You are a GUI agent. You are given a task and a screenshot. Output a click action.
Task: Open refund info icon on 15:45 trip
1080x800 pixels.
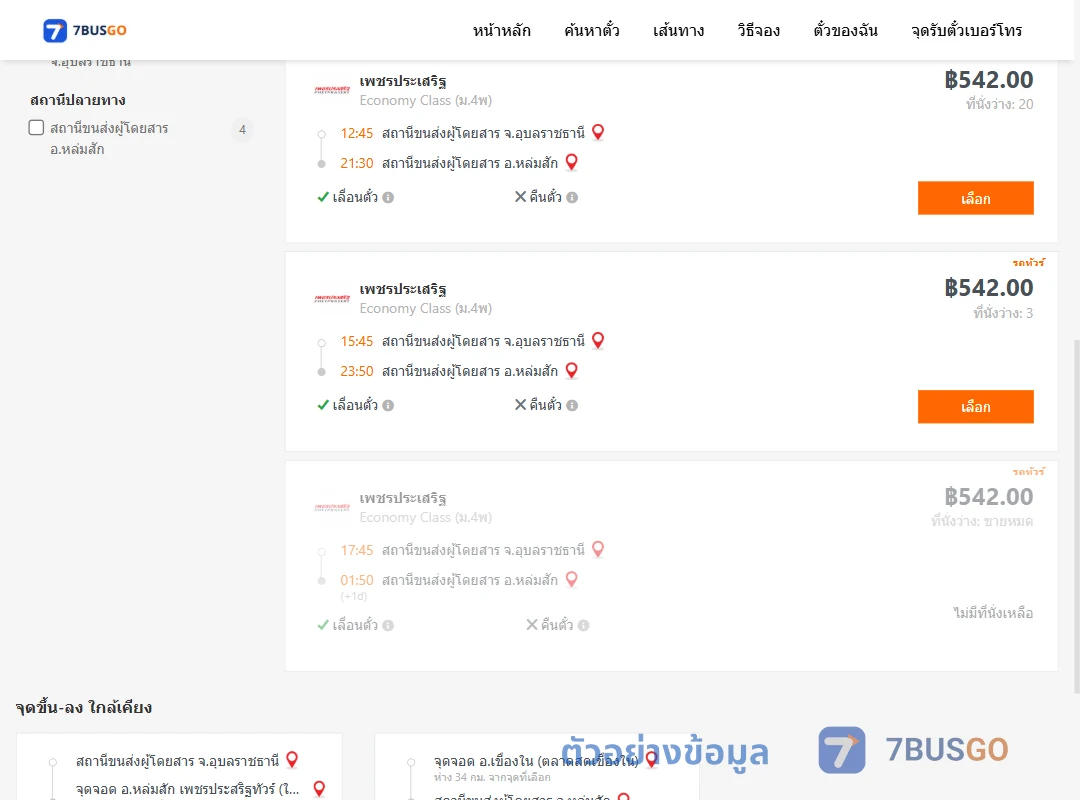pos(572,406)
